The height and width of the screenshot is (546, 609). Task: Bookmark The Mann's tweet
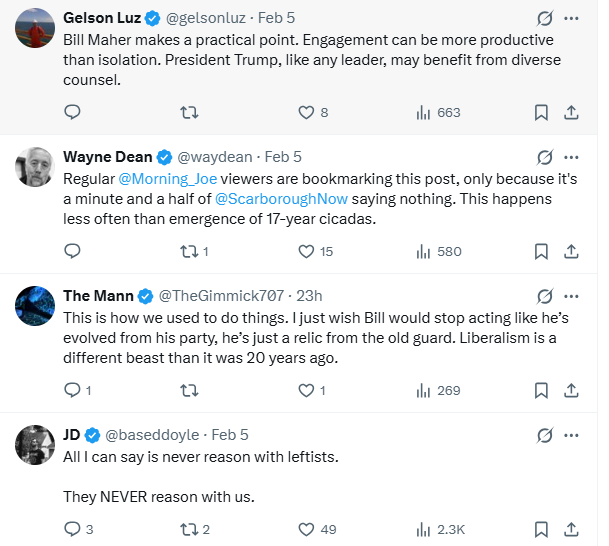pos(541,391)
